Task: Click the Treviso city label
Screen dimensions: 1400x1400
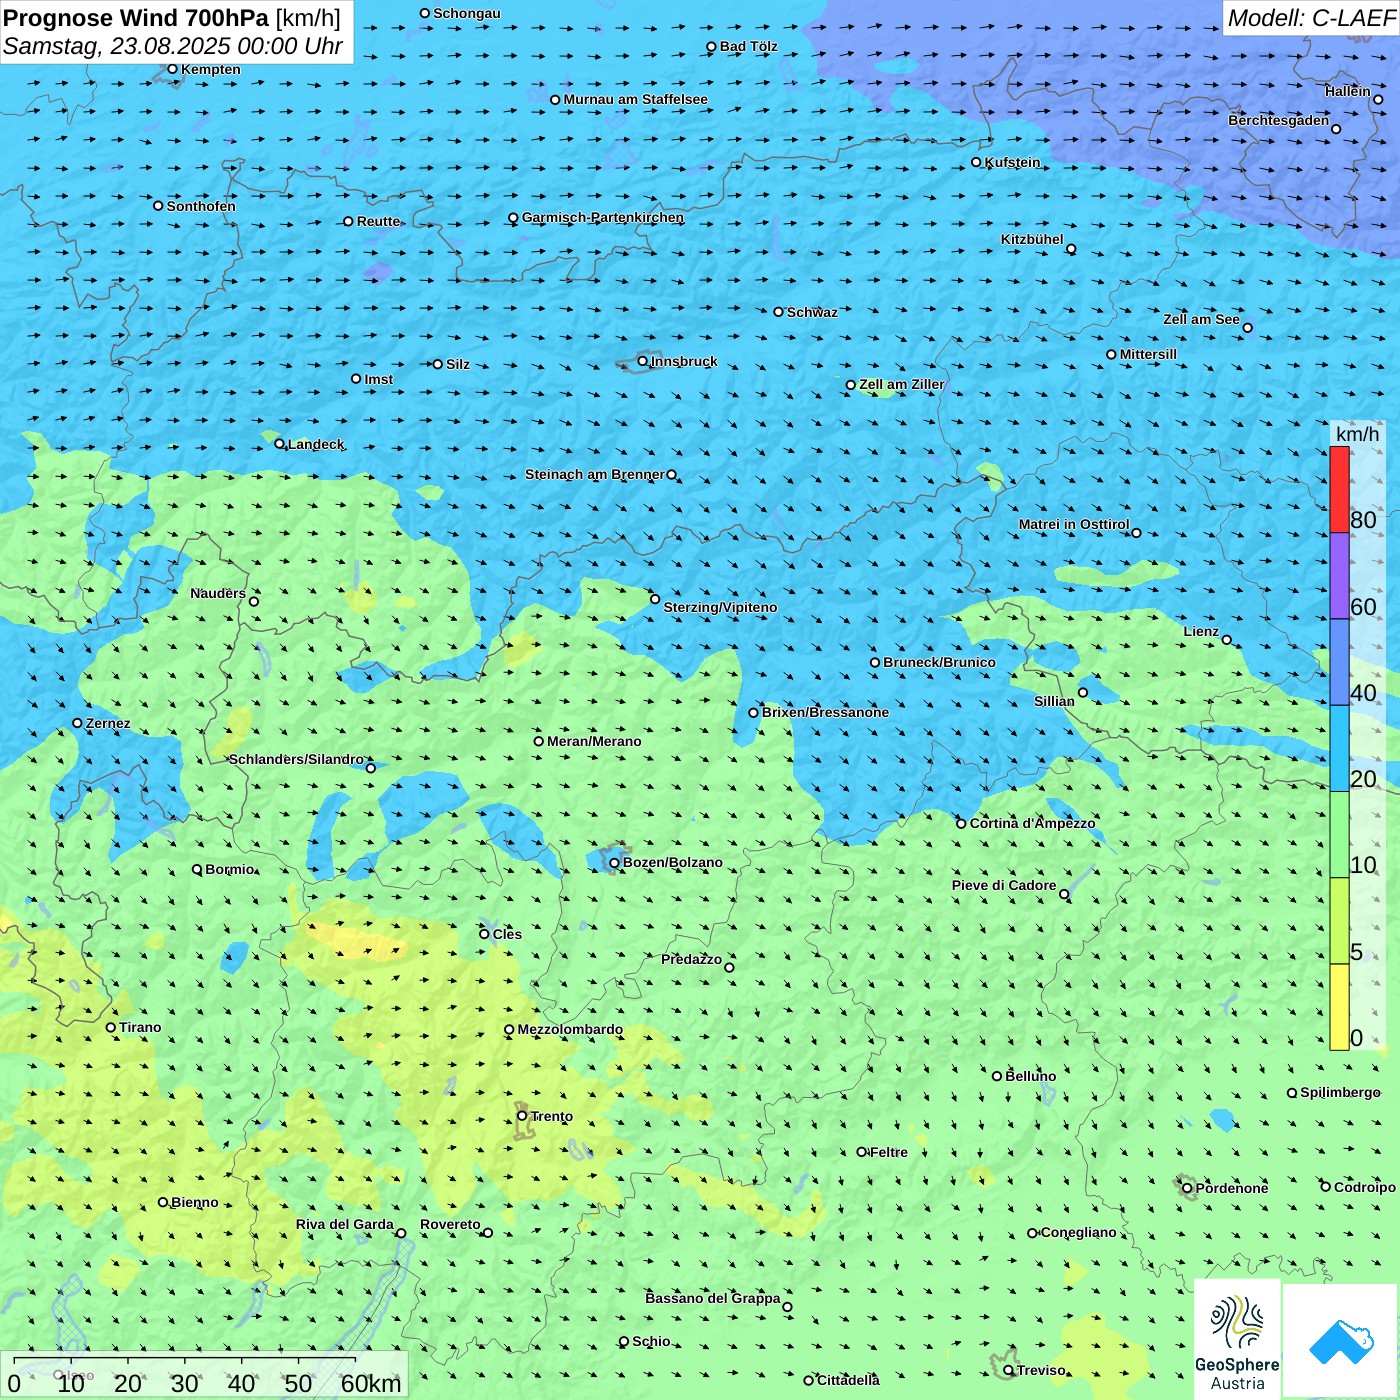Action: click(x=1041, y=1370)
